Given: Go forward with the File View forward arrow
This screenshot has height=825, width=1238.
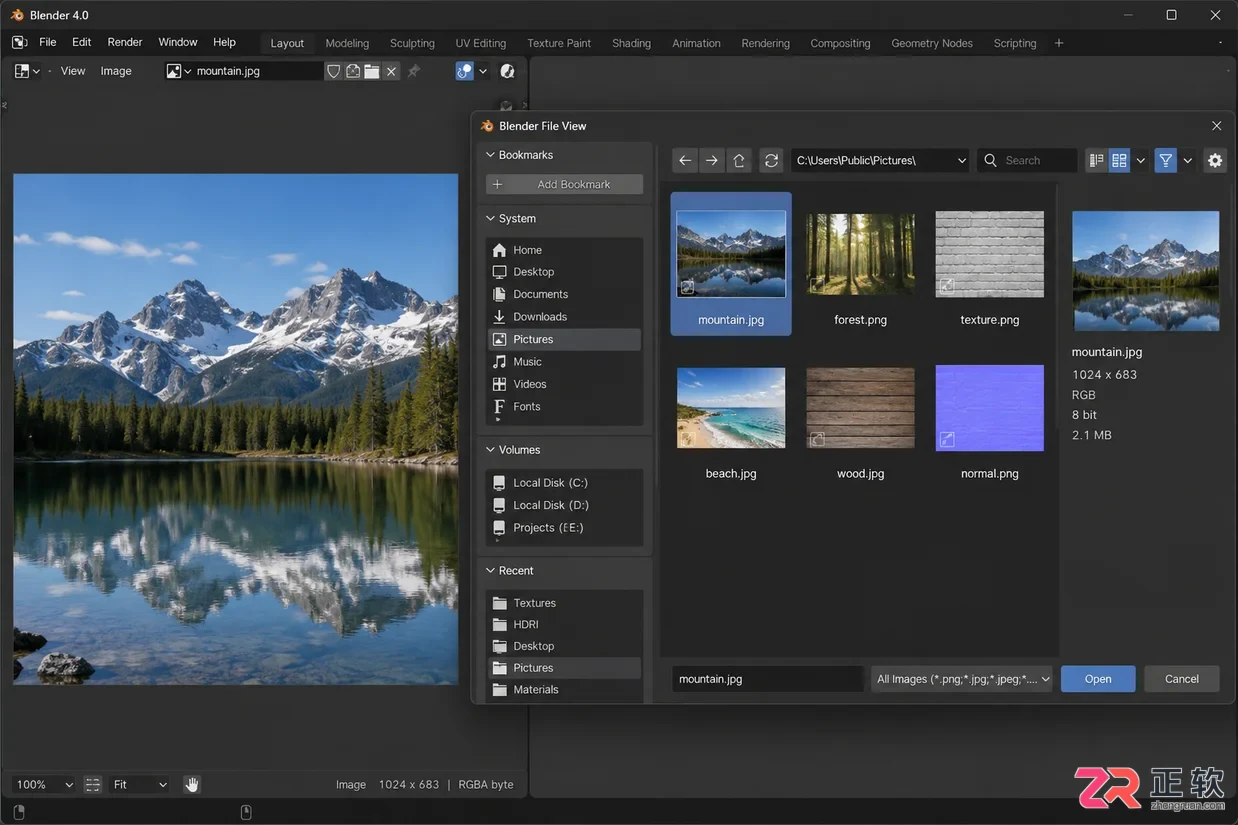Looking at the screenshot, I should point(711,160).
